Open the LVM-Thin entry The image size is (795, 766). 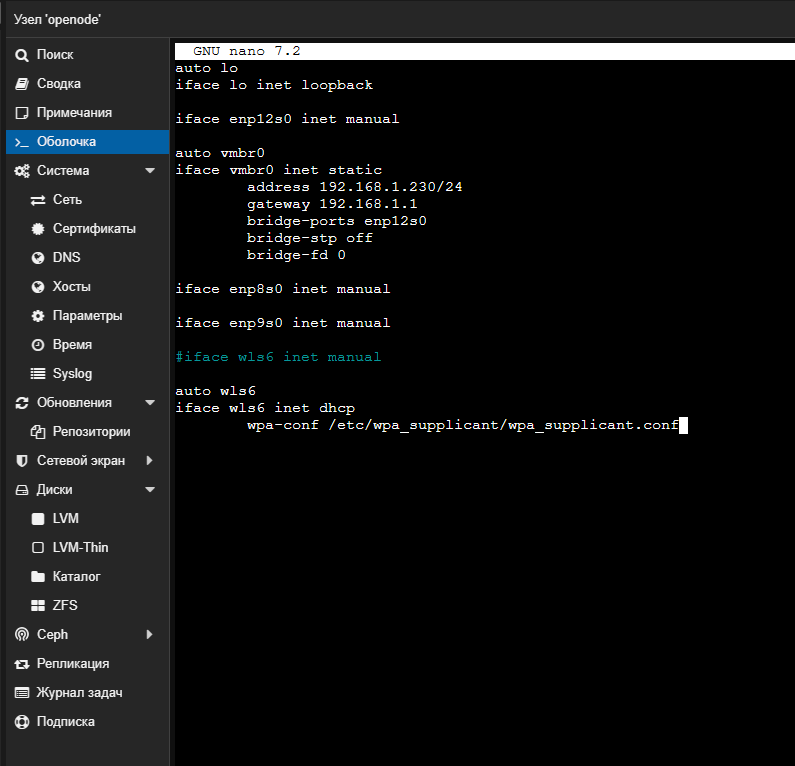click(81, 548)
